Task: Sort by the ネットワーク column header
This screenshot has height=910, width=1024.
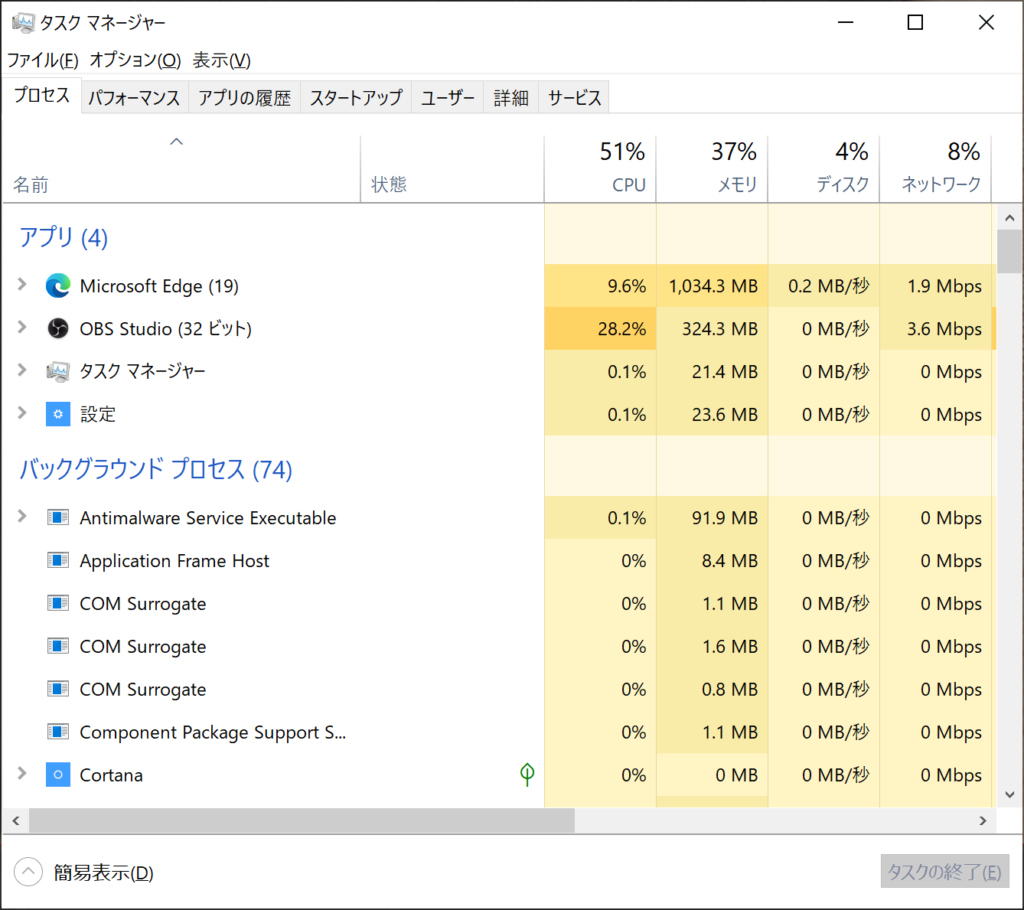Action: tap(935, 169)
